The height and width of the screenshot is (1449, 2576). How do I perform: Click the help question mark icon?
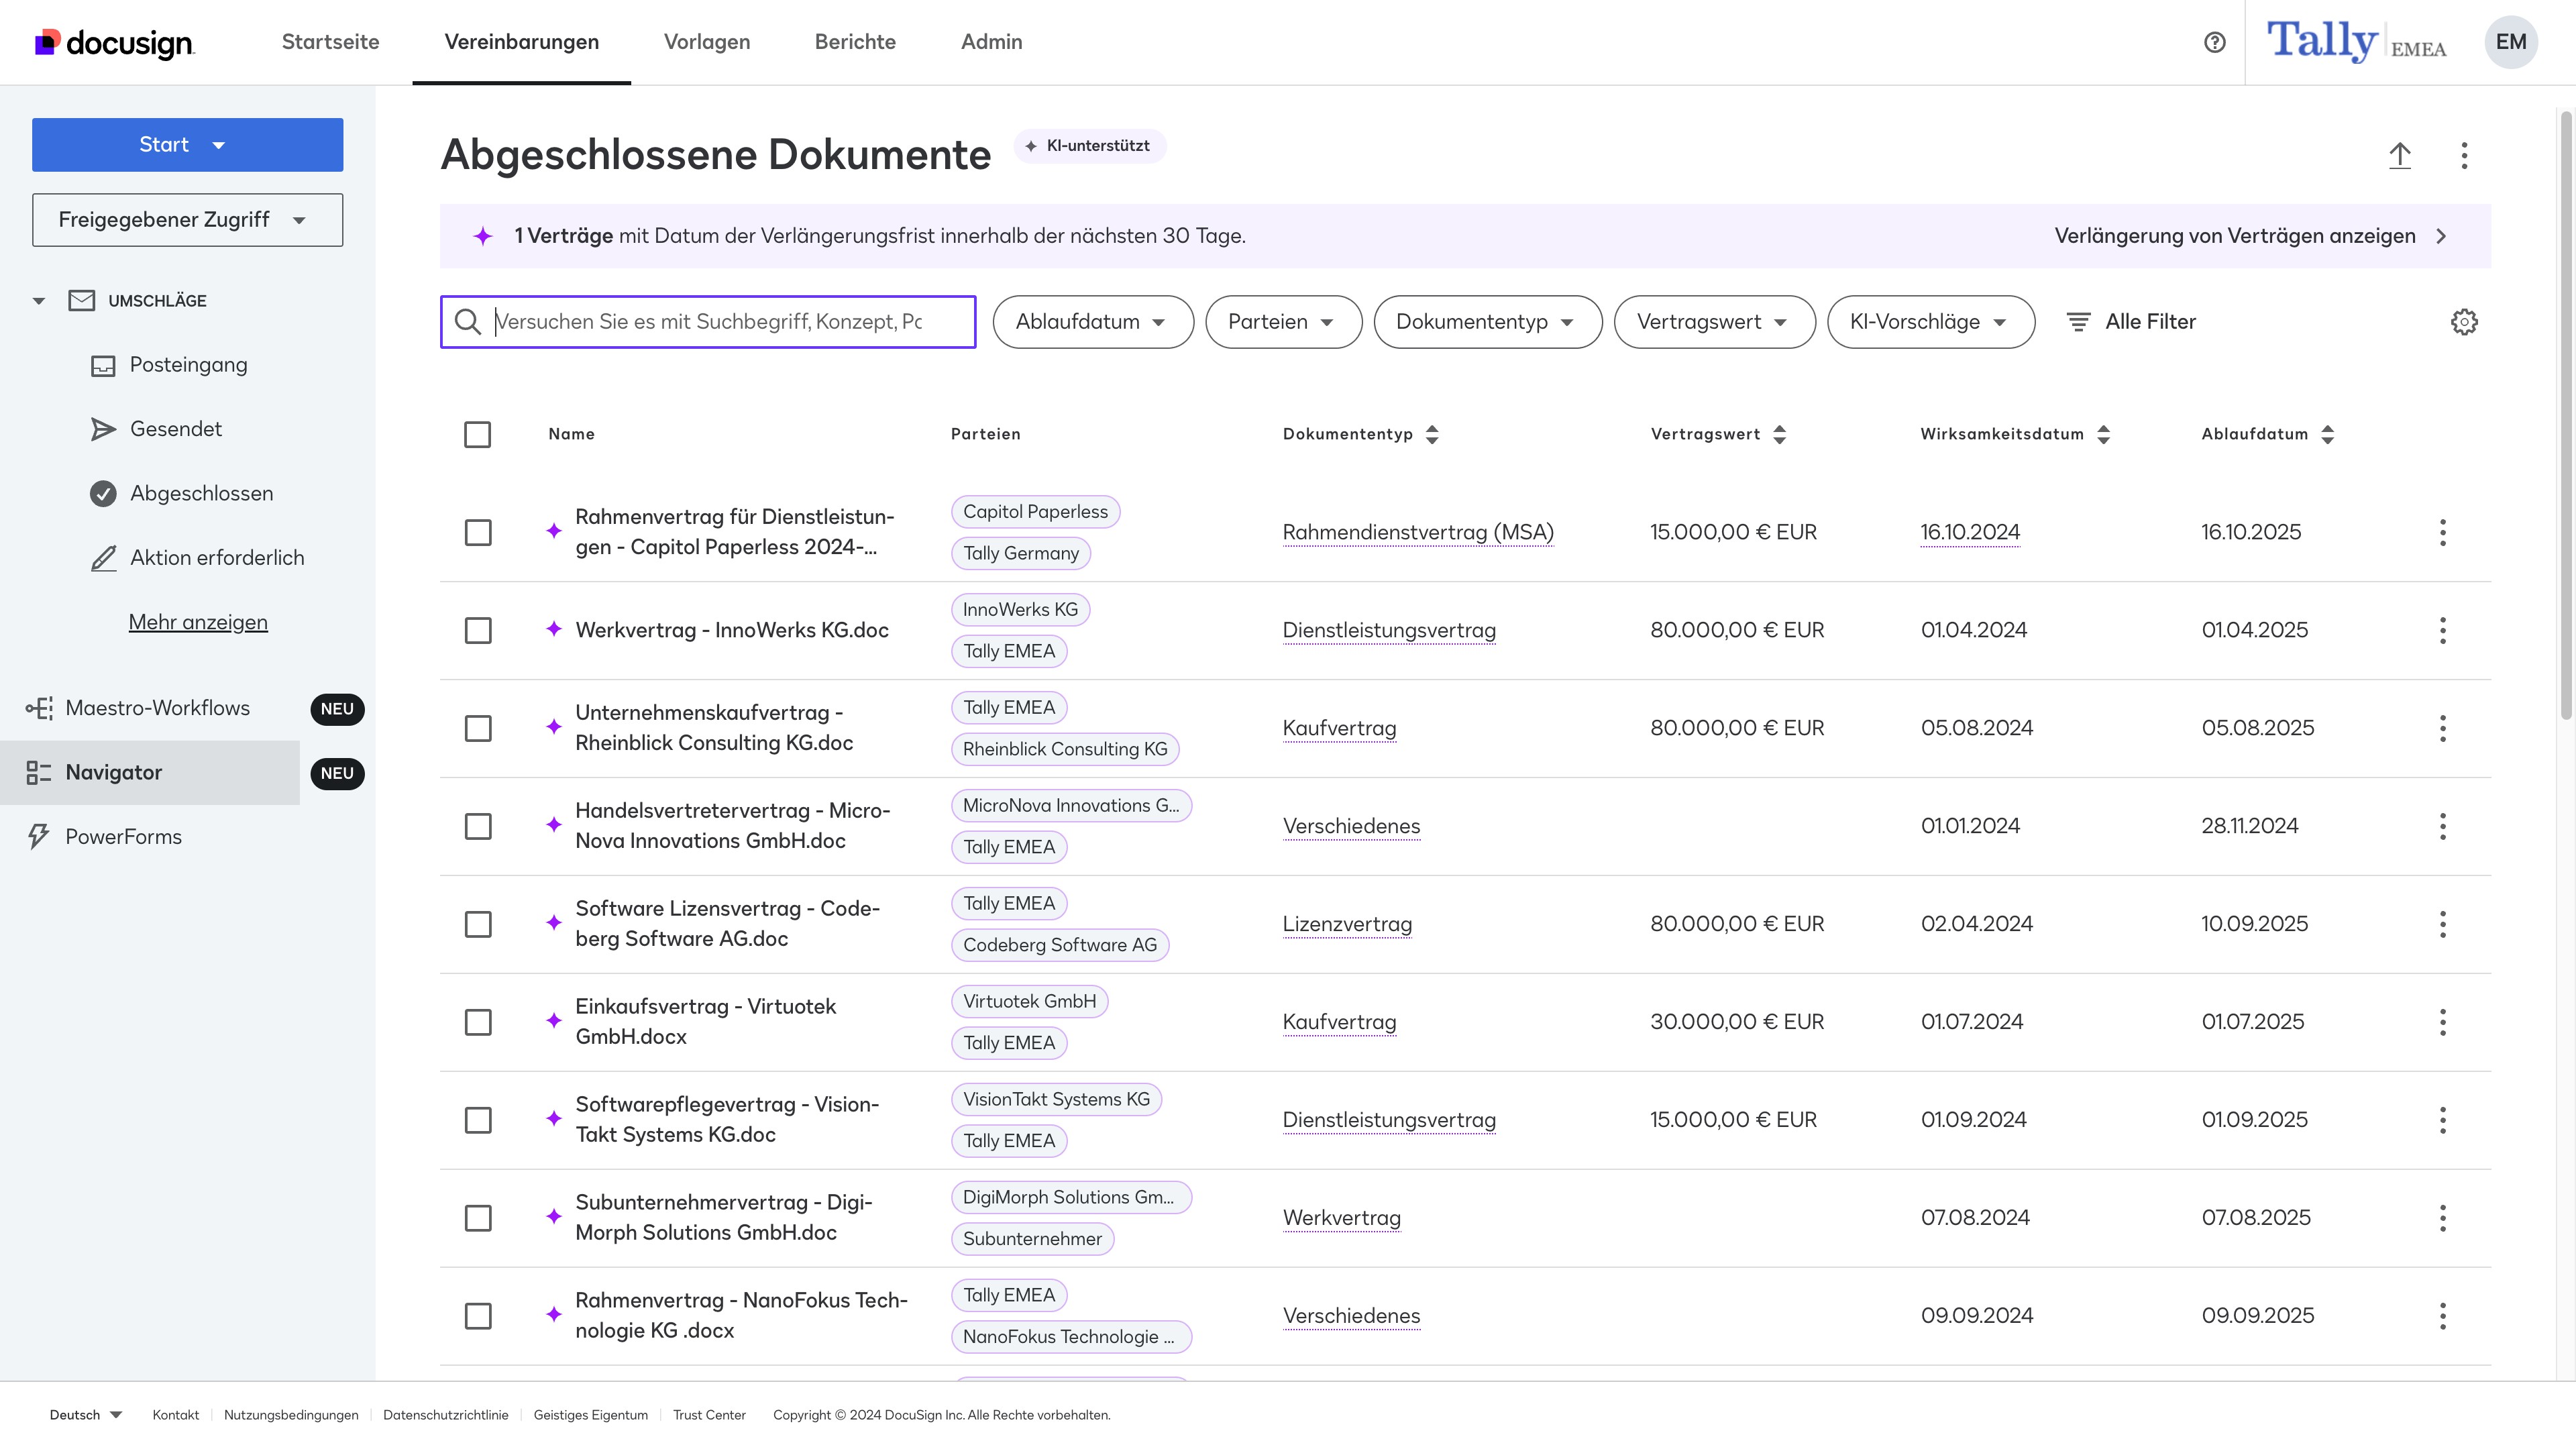(x=2214, y=42)
